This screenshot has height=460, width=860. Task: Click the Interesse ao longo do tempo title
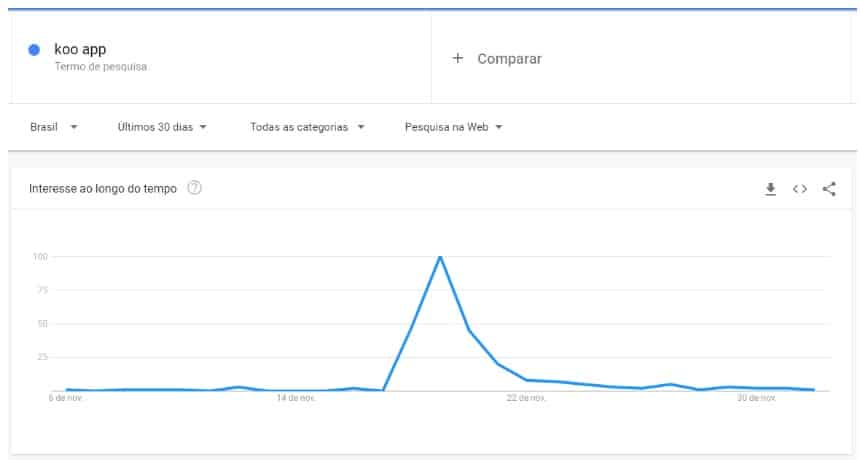point(102,188)
